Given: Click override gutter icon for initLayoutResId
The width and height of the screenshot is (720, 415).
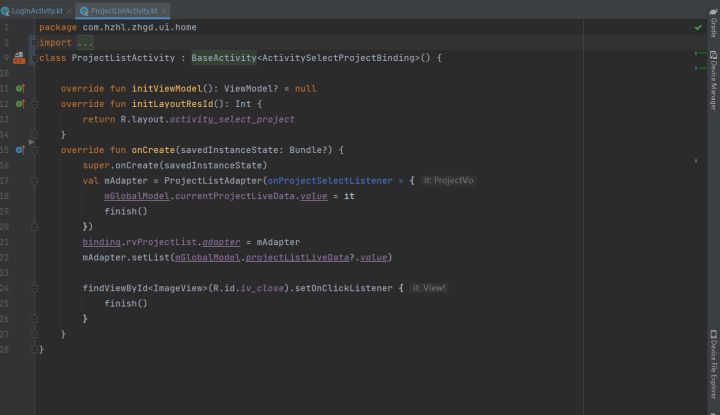Looking at the screenshot, I should [x=20, y=104].
